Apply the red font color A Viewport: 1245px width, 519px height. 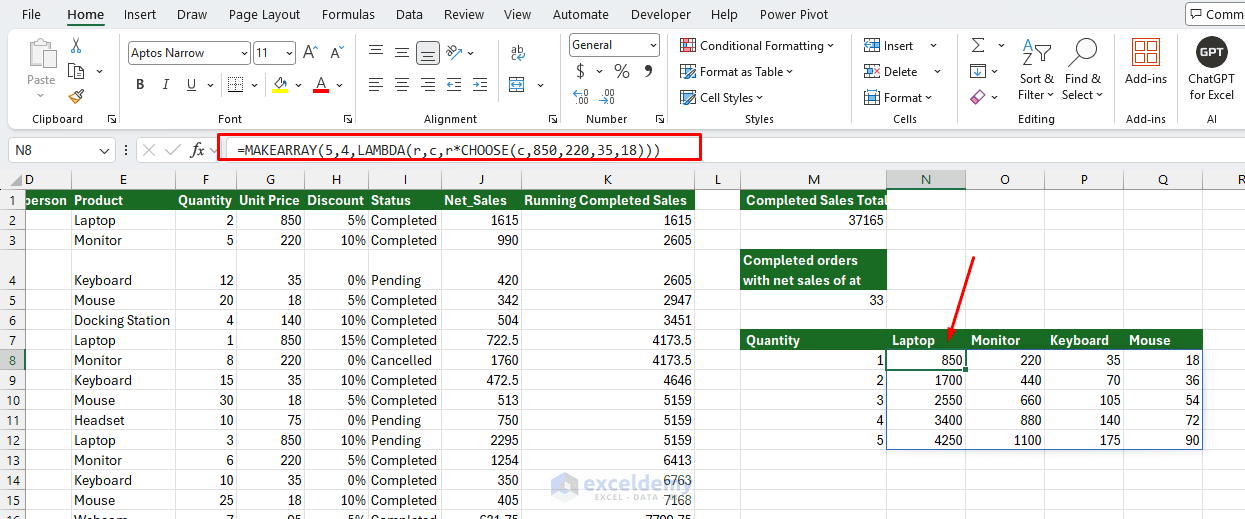coord(321,85)
